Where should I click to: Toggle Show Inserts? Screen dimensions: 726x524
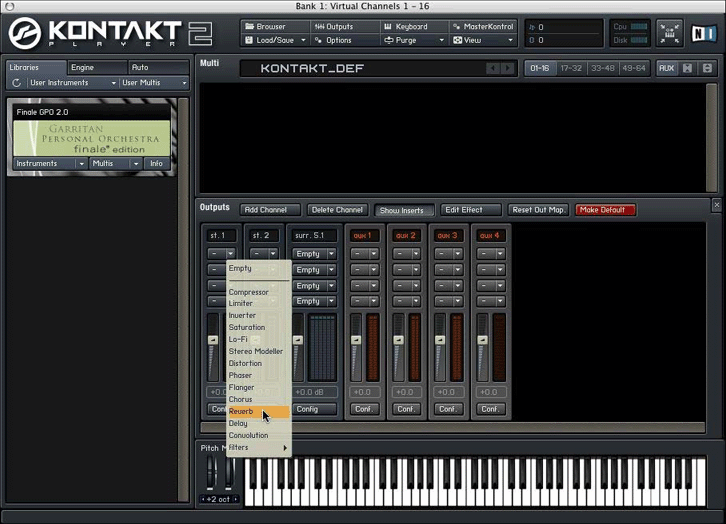pyautogui.click(x=405, y=210)
